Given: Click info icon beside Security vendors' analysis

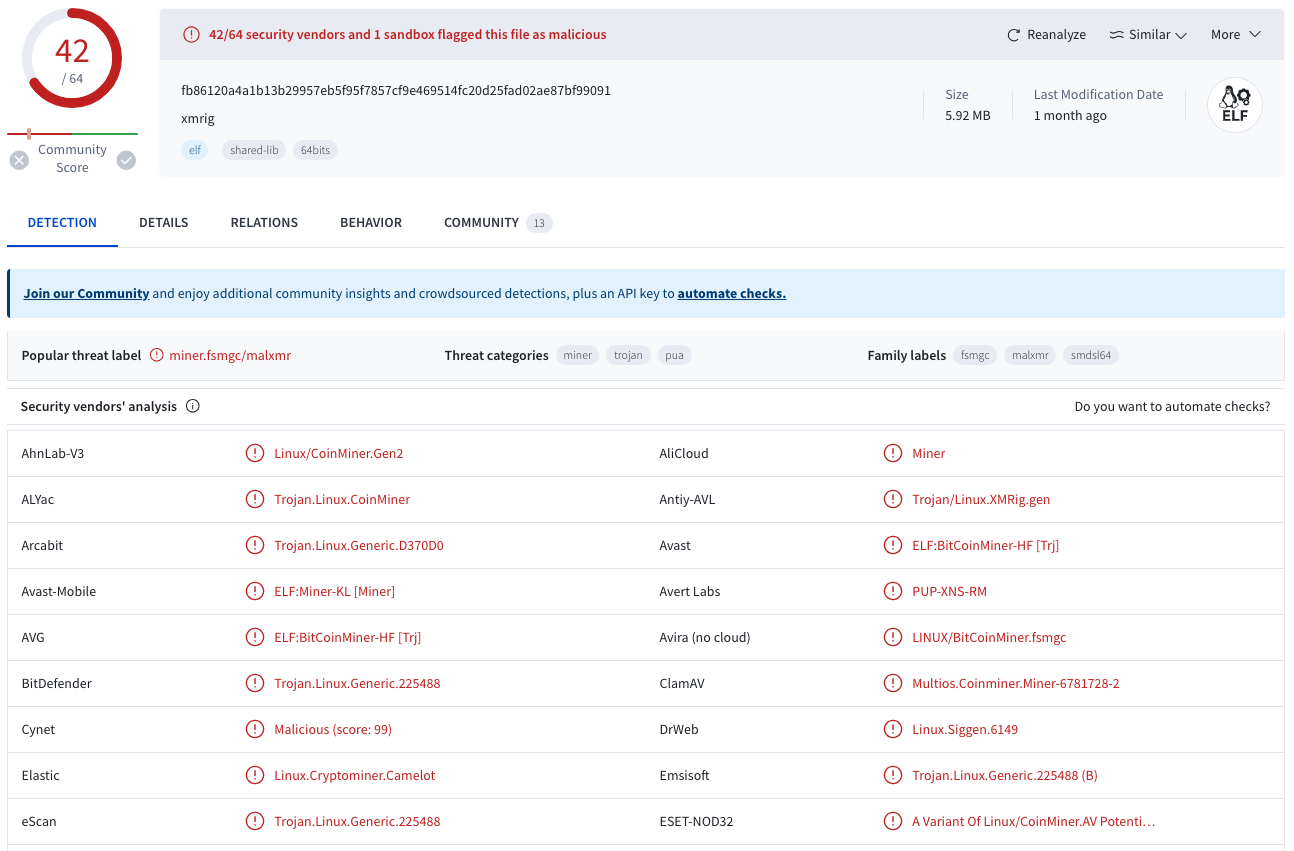Looking at the screenshot, I should point(193,407).
